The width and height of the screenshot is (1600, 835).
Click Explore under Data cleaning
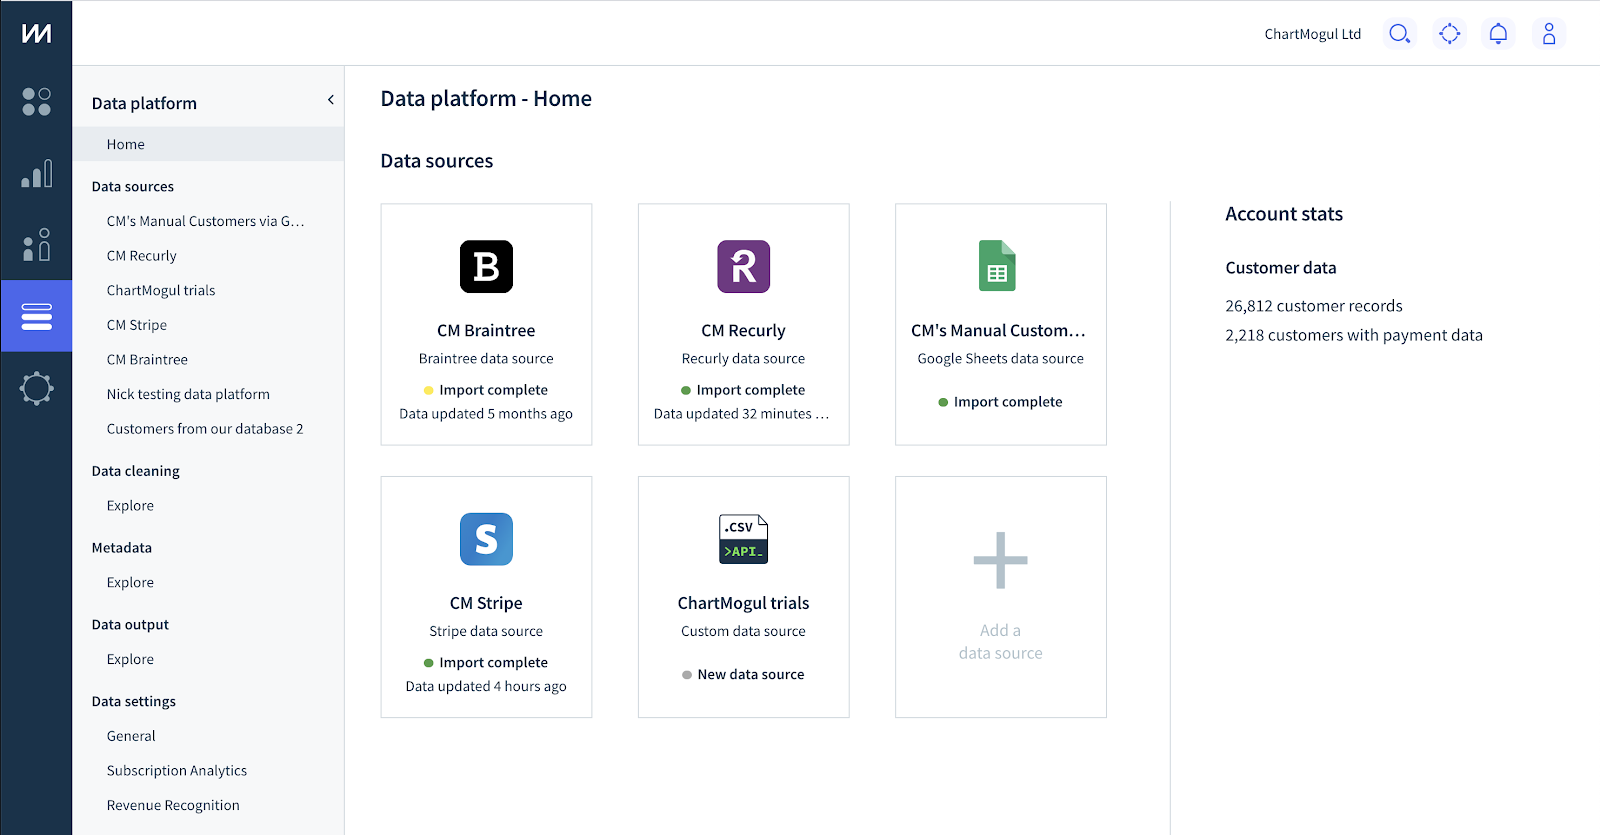[131, 506]
